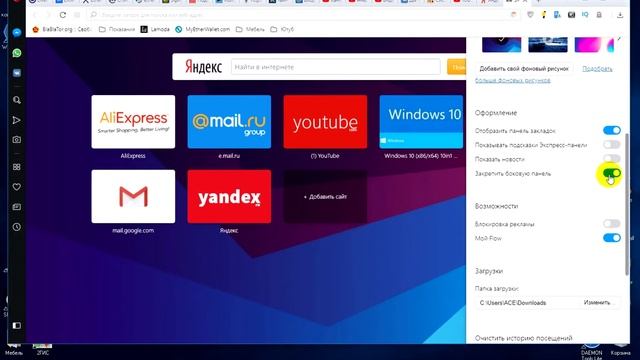Screen dimensions: 640x360
Task: Click the DAEMON Tools Lite desktop shortcut
Action: click(x=591, y=352)
